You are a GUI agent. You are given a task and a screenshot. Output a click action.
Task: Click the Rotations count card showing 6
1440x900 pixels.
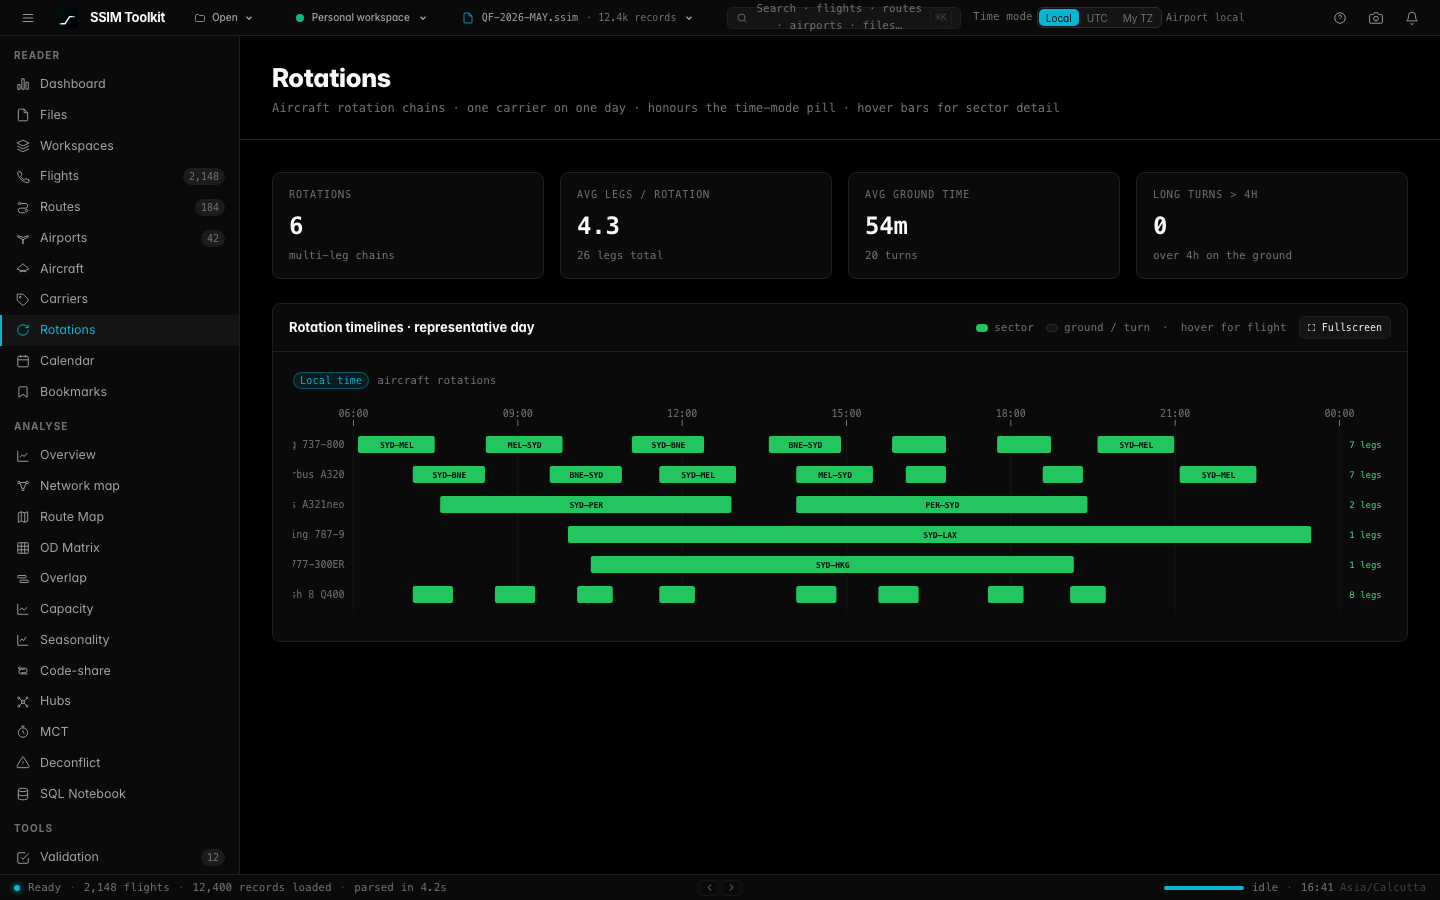(x=408, y=226)
